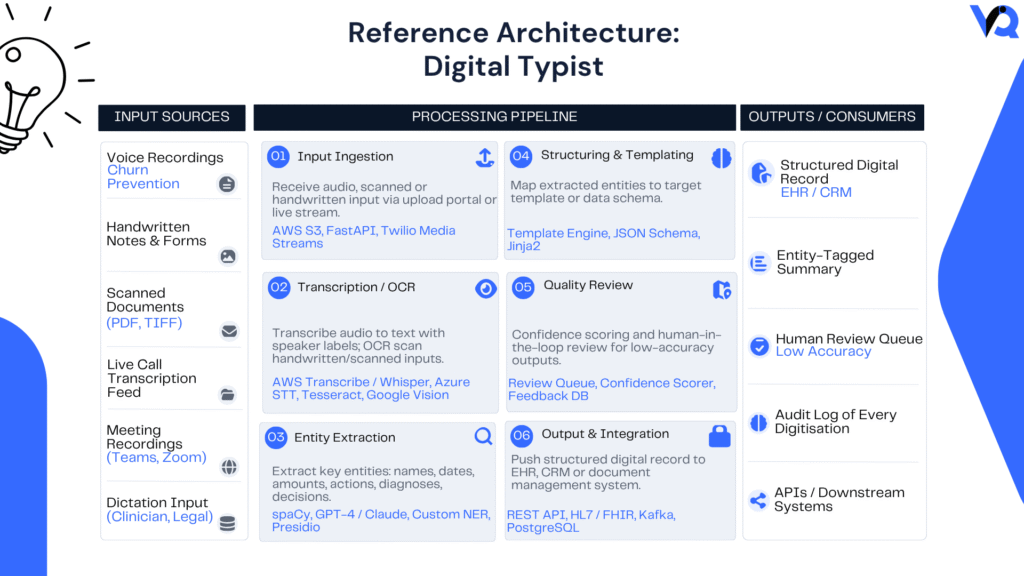Click the 'Structuring & Templating' heading
The height and width of the screenshot is (576, 1024).
coord(617,155)
